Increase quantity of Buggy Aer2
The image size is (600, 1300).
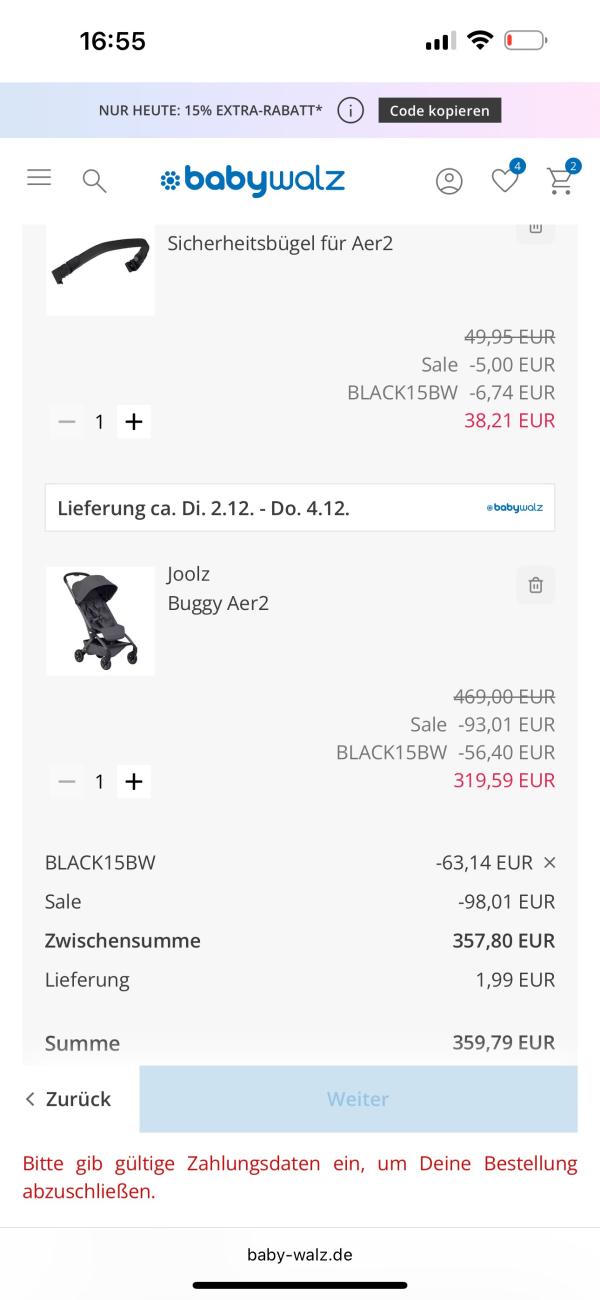[133, 781]
